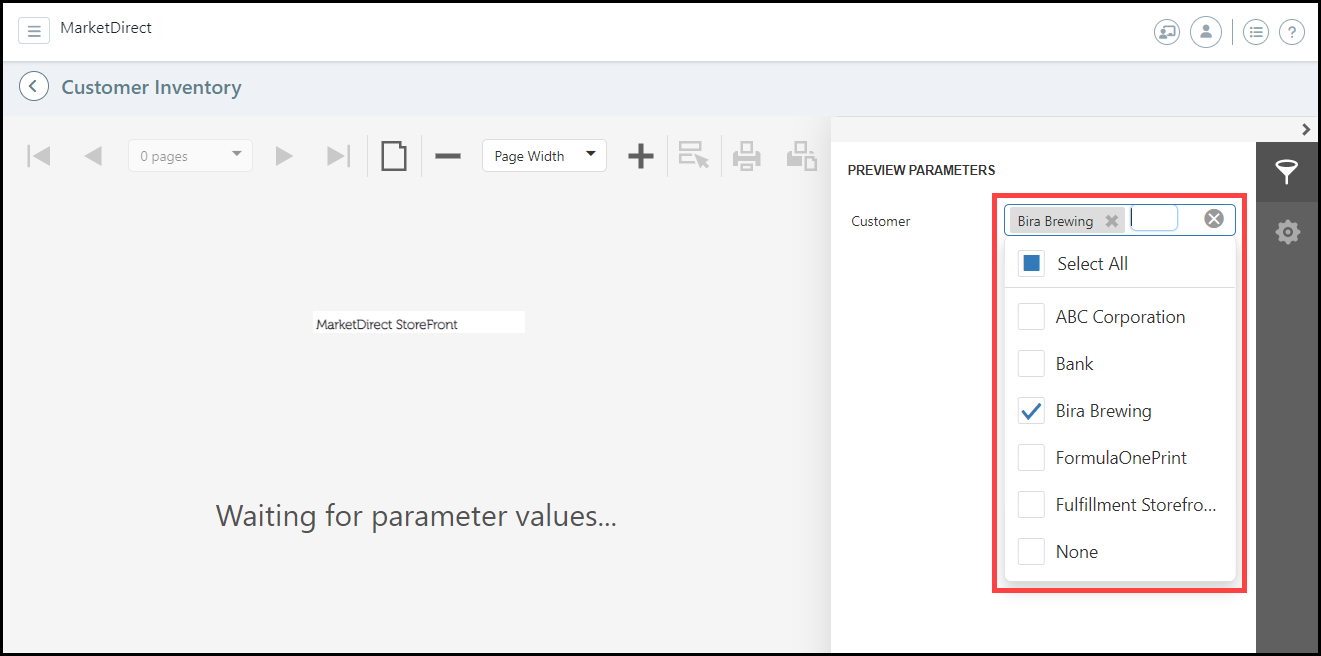Click the Customer search input field
This screenshot has width=1321, height=656.
point(1155,219)
